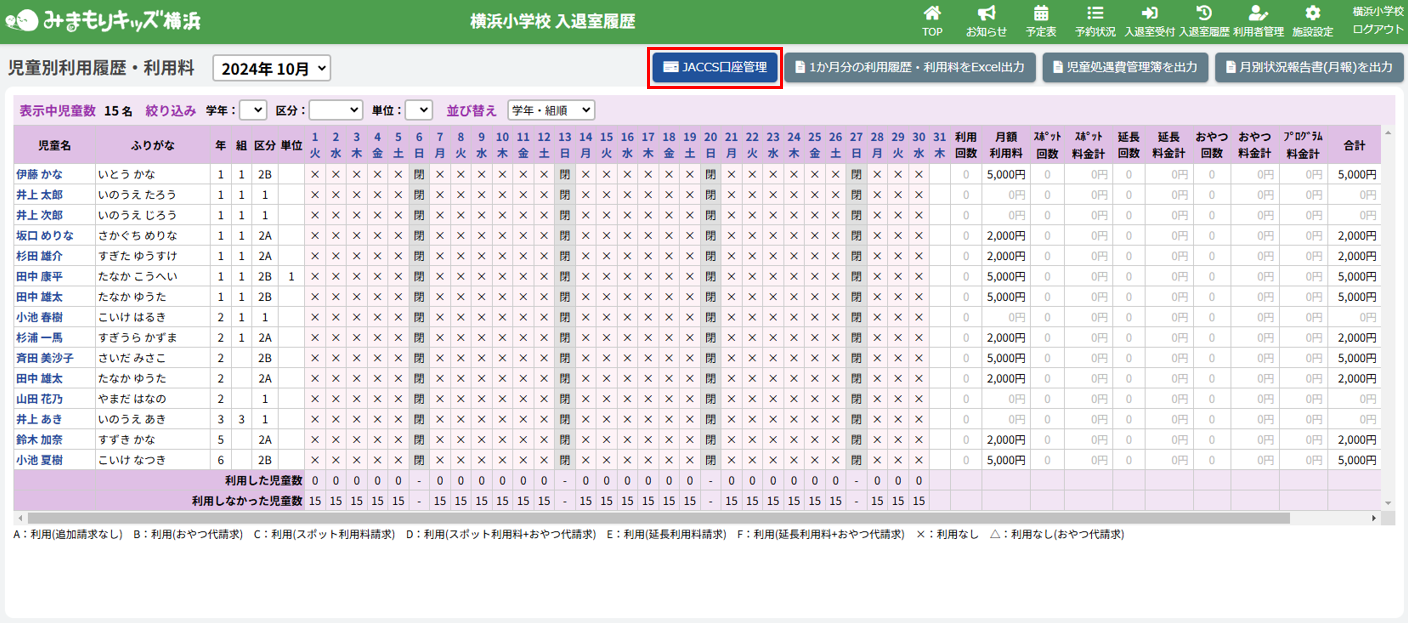Expand the 学年 filter dropdown

(x=253, y=110)
